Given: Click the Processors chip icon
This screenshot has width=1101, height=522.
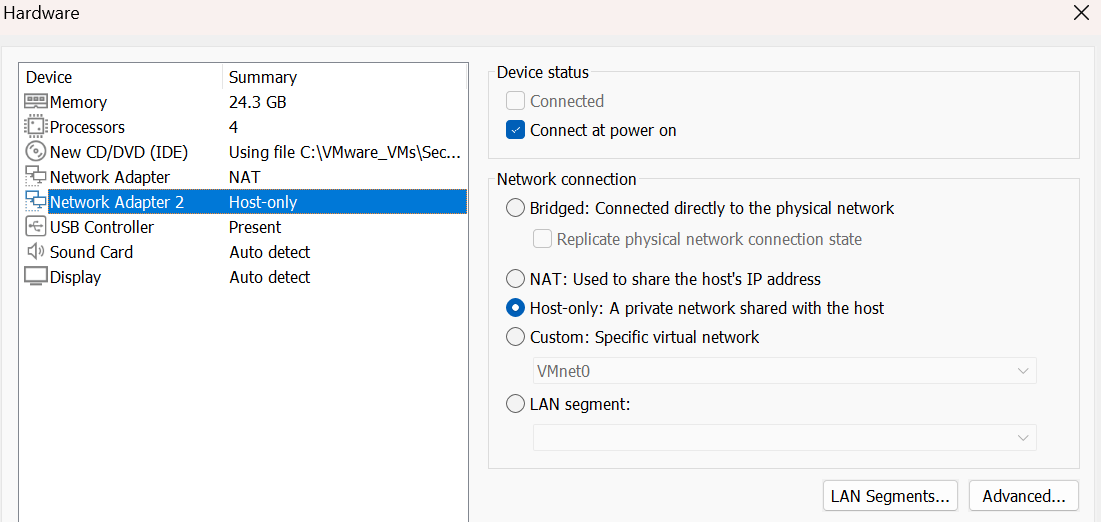Looking at the screenshot, I should (x=36, y=127).
